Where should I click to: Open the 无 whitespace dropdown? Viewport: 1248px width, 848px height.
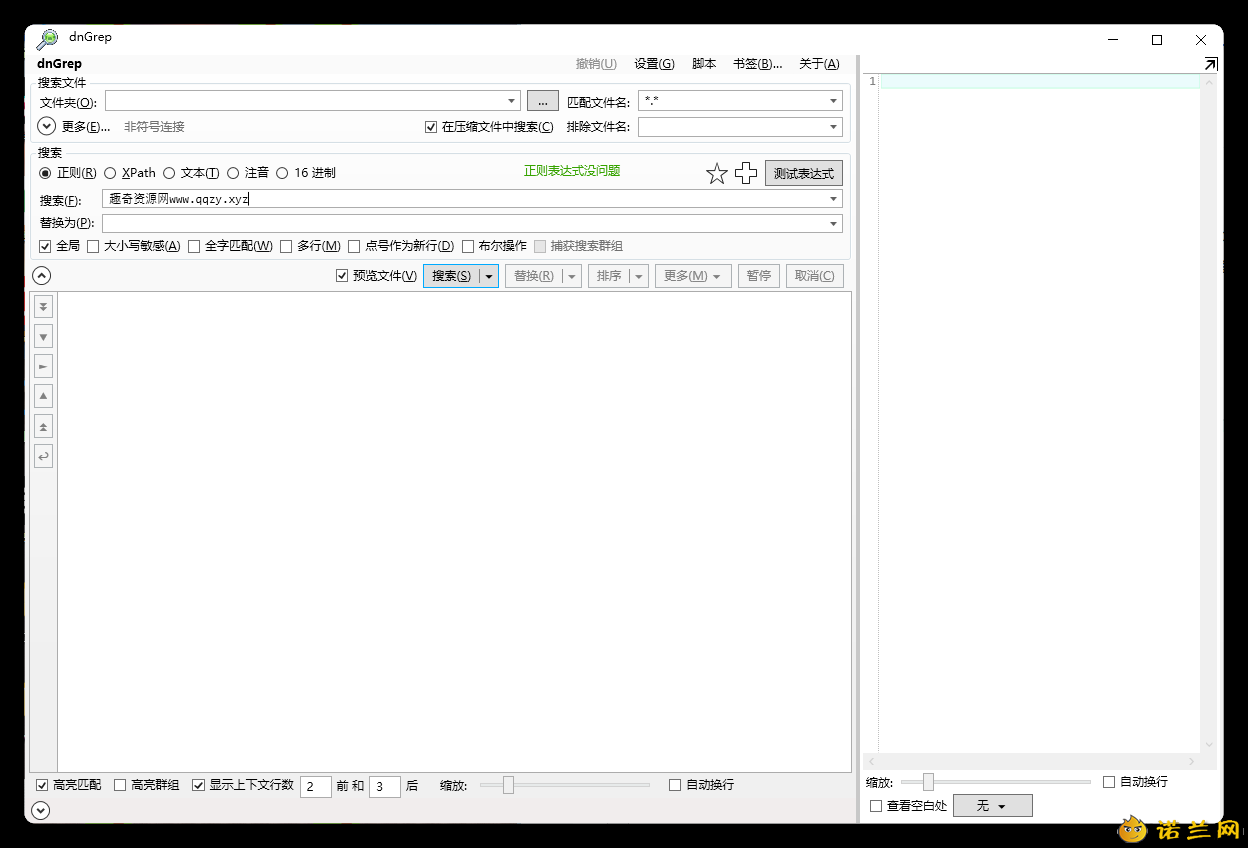993,806
